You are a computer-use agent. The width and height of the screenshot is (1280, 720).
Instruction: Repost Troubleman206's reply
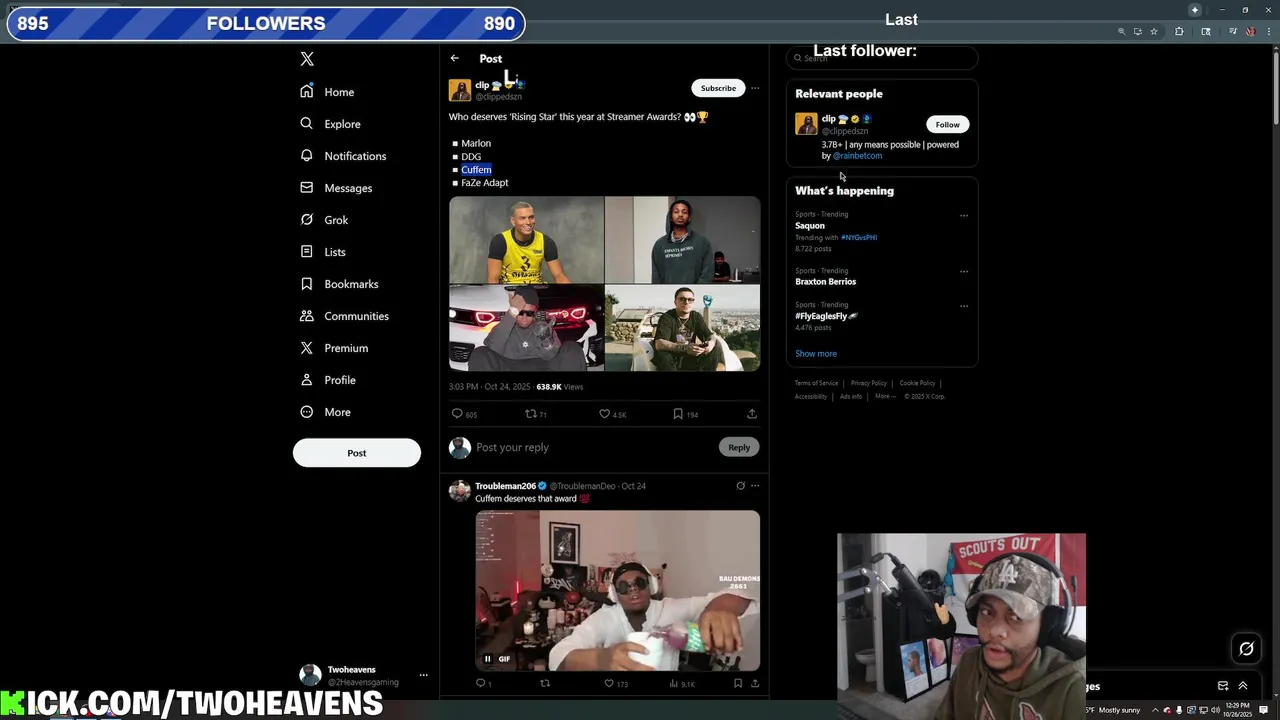click(x=545, y=684)
